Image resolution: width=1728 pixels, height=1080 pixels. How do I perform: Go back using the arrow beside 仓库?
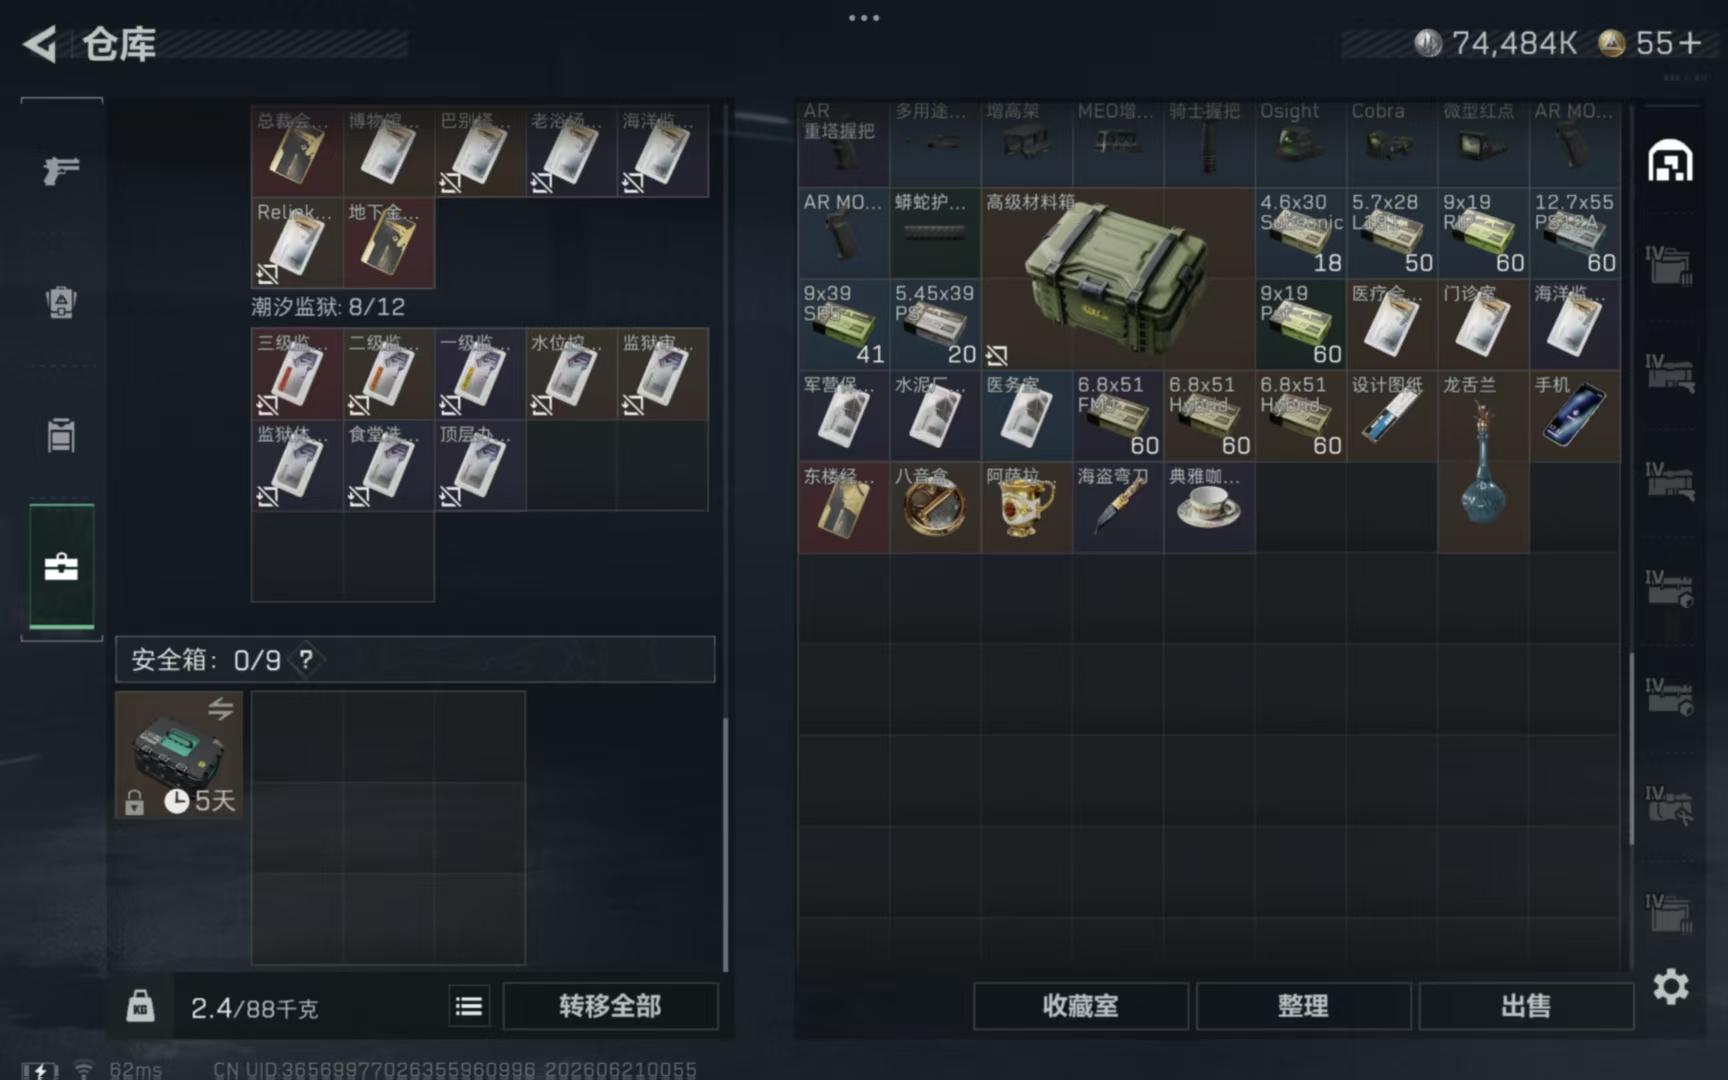(x=40, y=44)
